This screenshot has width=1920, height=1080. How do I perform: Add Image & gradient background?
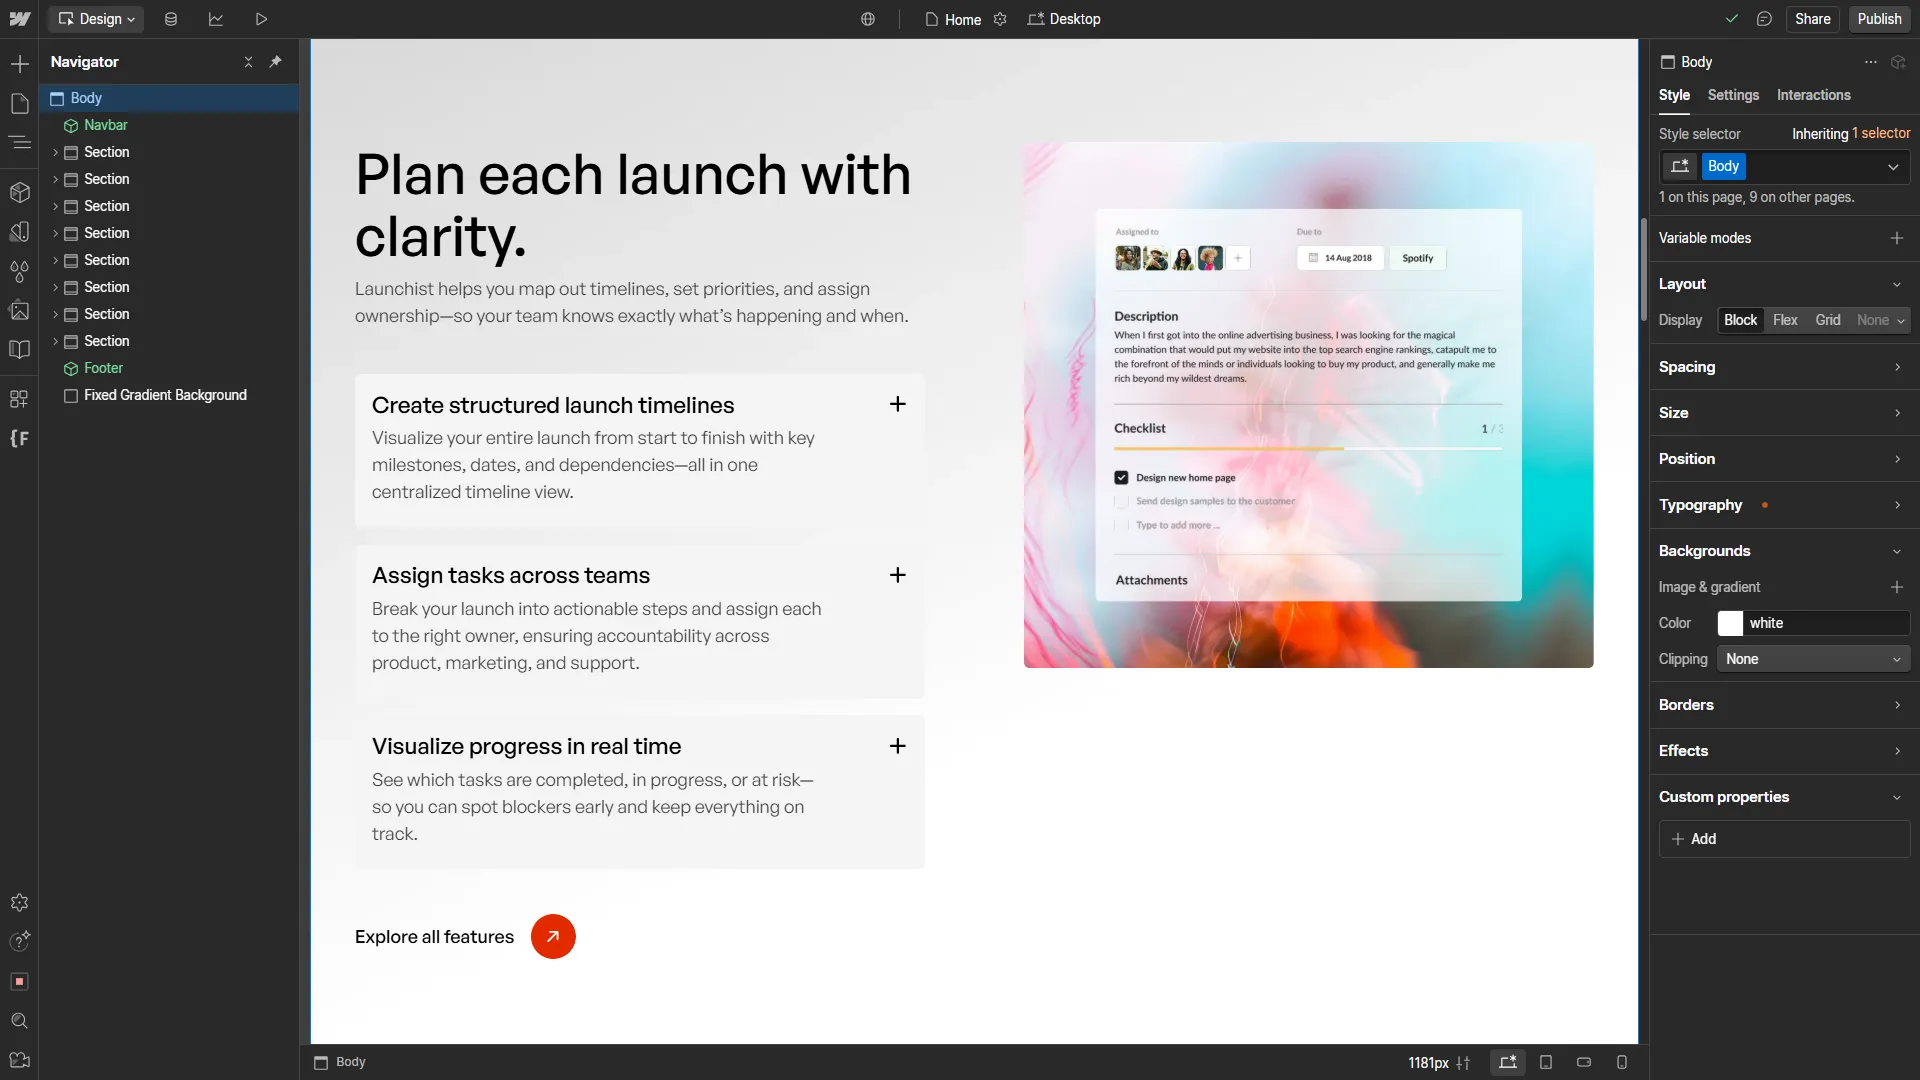(x=1896, y=587)
